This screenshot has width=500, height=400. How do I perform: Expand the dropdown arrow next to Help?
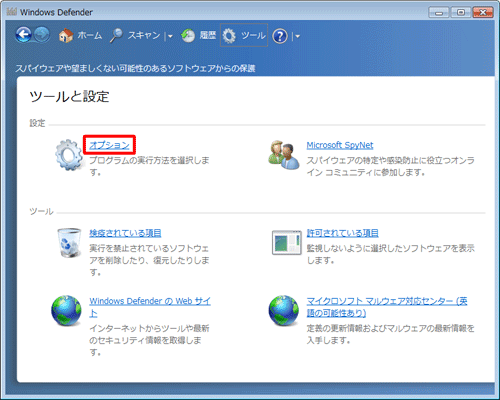click(x=297, y=36)
